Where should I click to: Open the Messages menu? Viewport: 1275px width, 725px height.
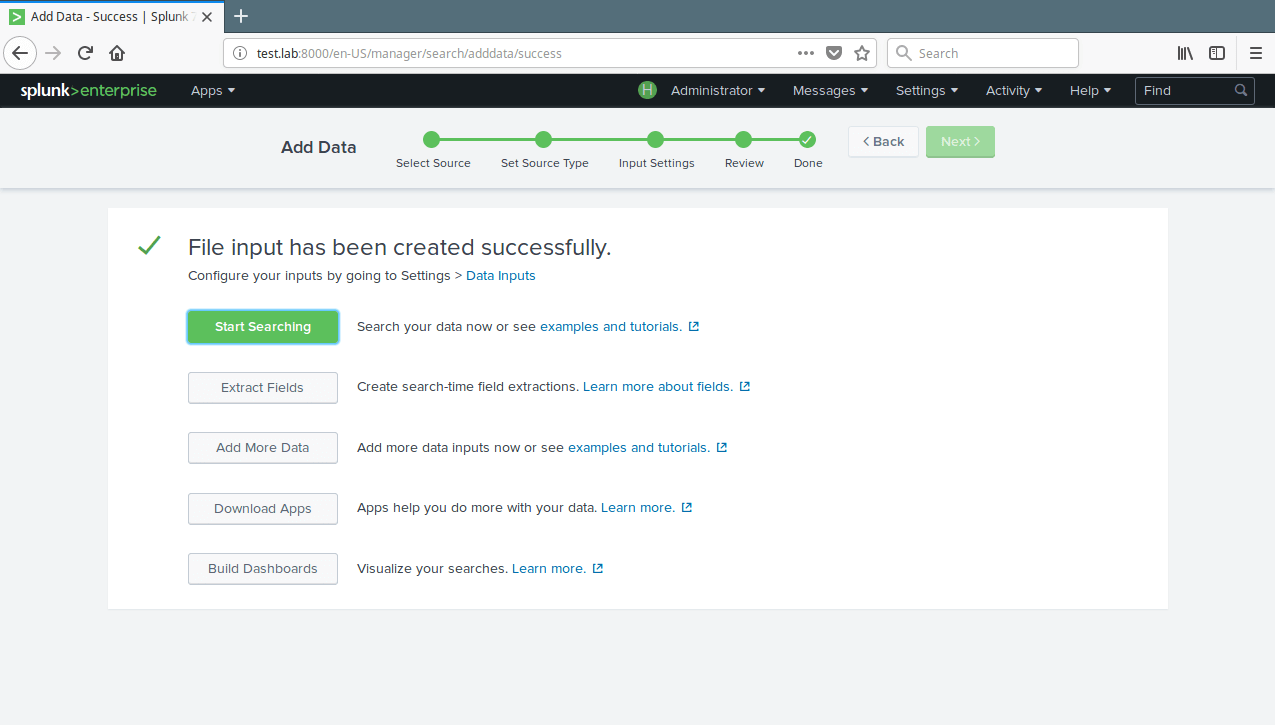[x=830, y=90]
